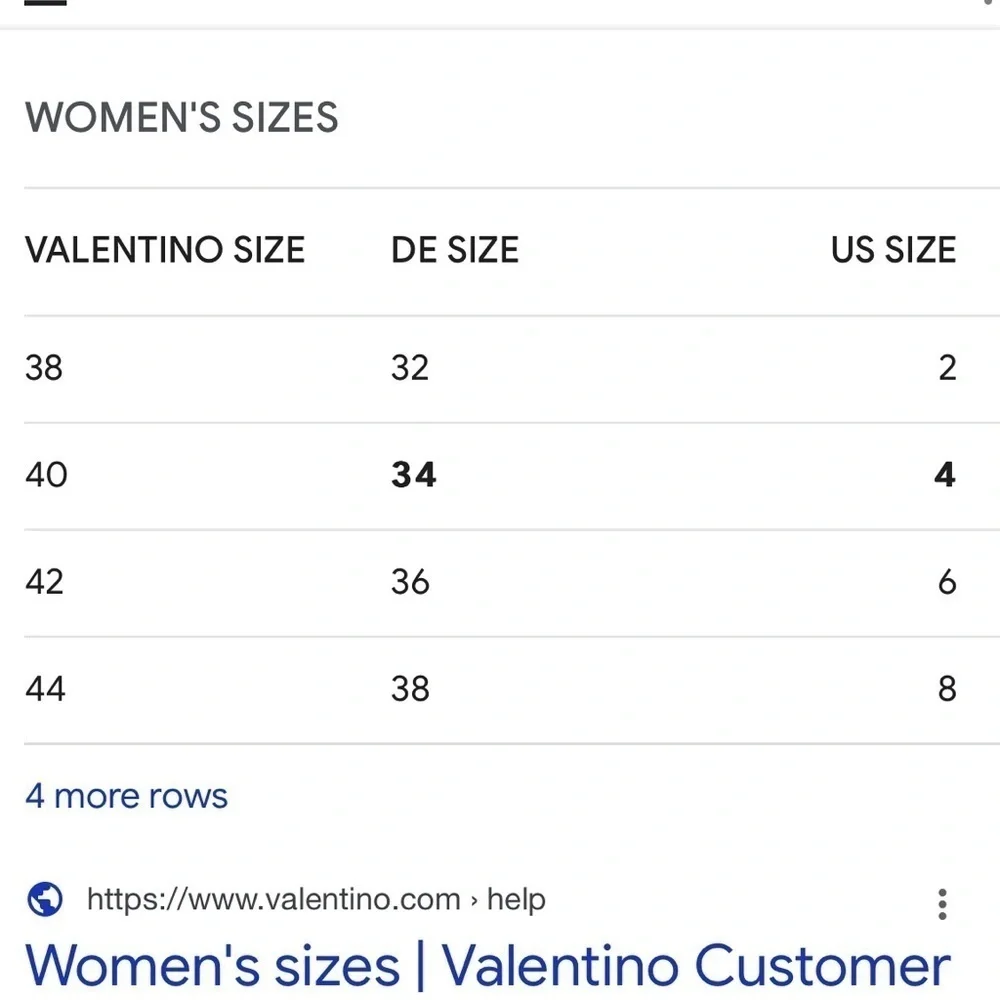Open the "Women's sizes | Valentino Customer" result
The image size is (1000, 1000).
[487, 966]
